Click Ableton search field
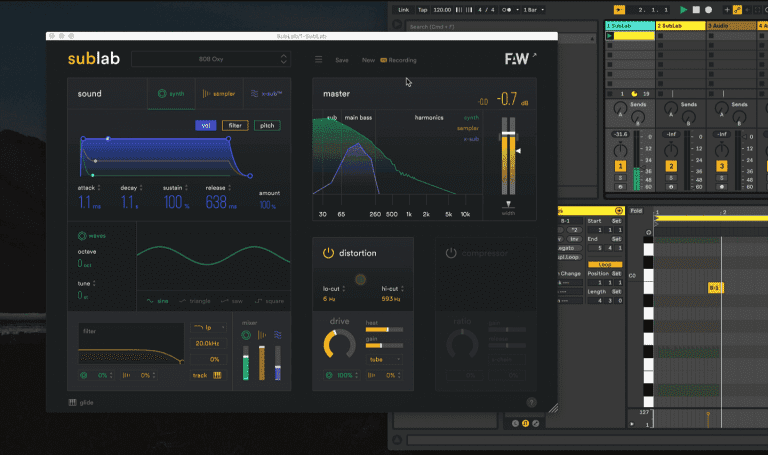Image resolution: width=768 pixels, height=455 pixels. pyautogui.click(x=504, y=26)
